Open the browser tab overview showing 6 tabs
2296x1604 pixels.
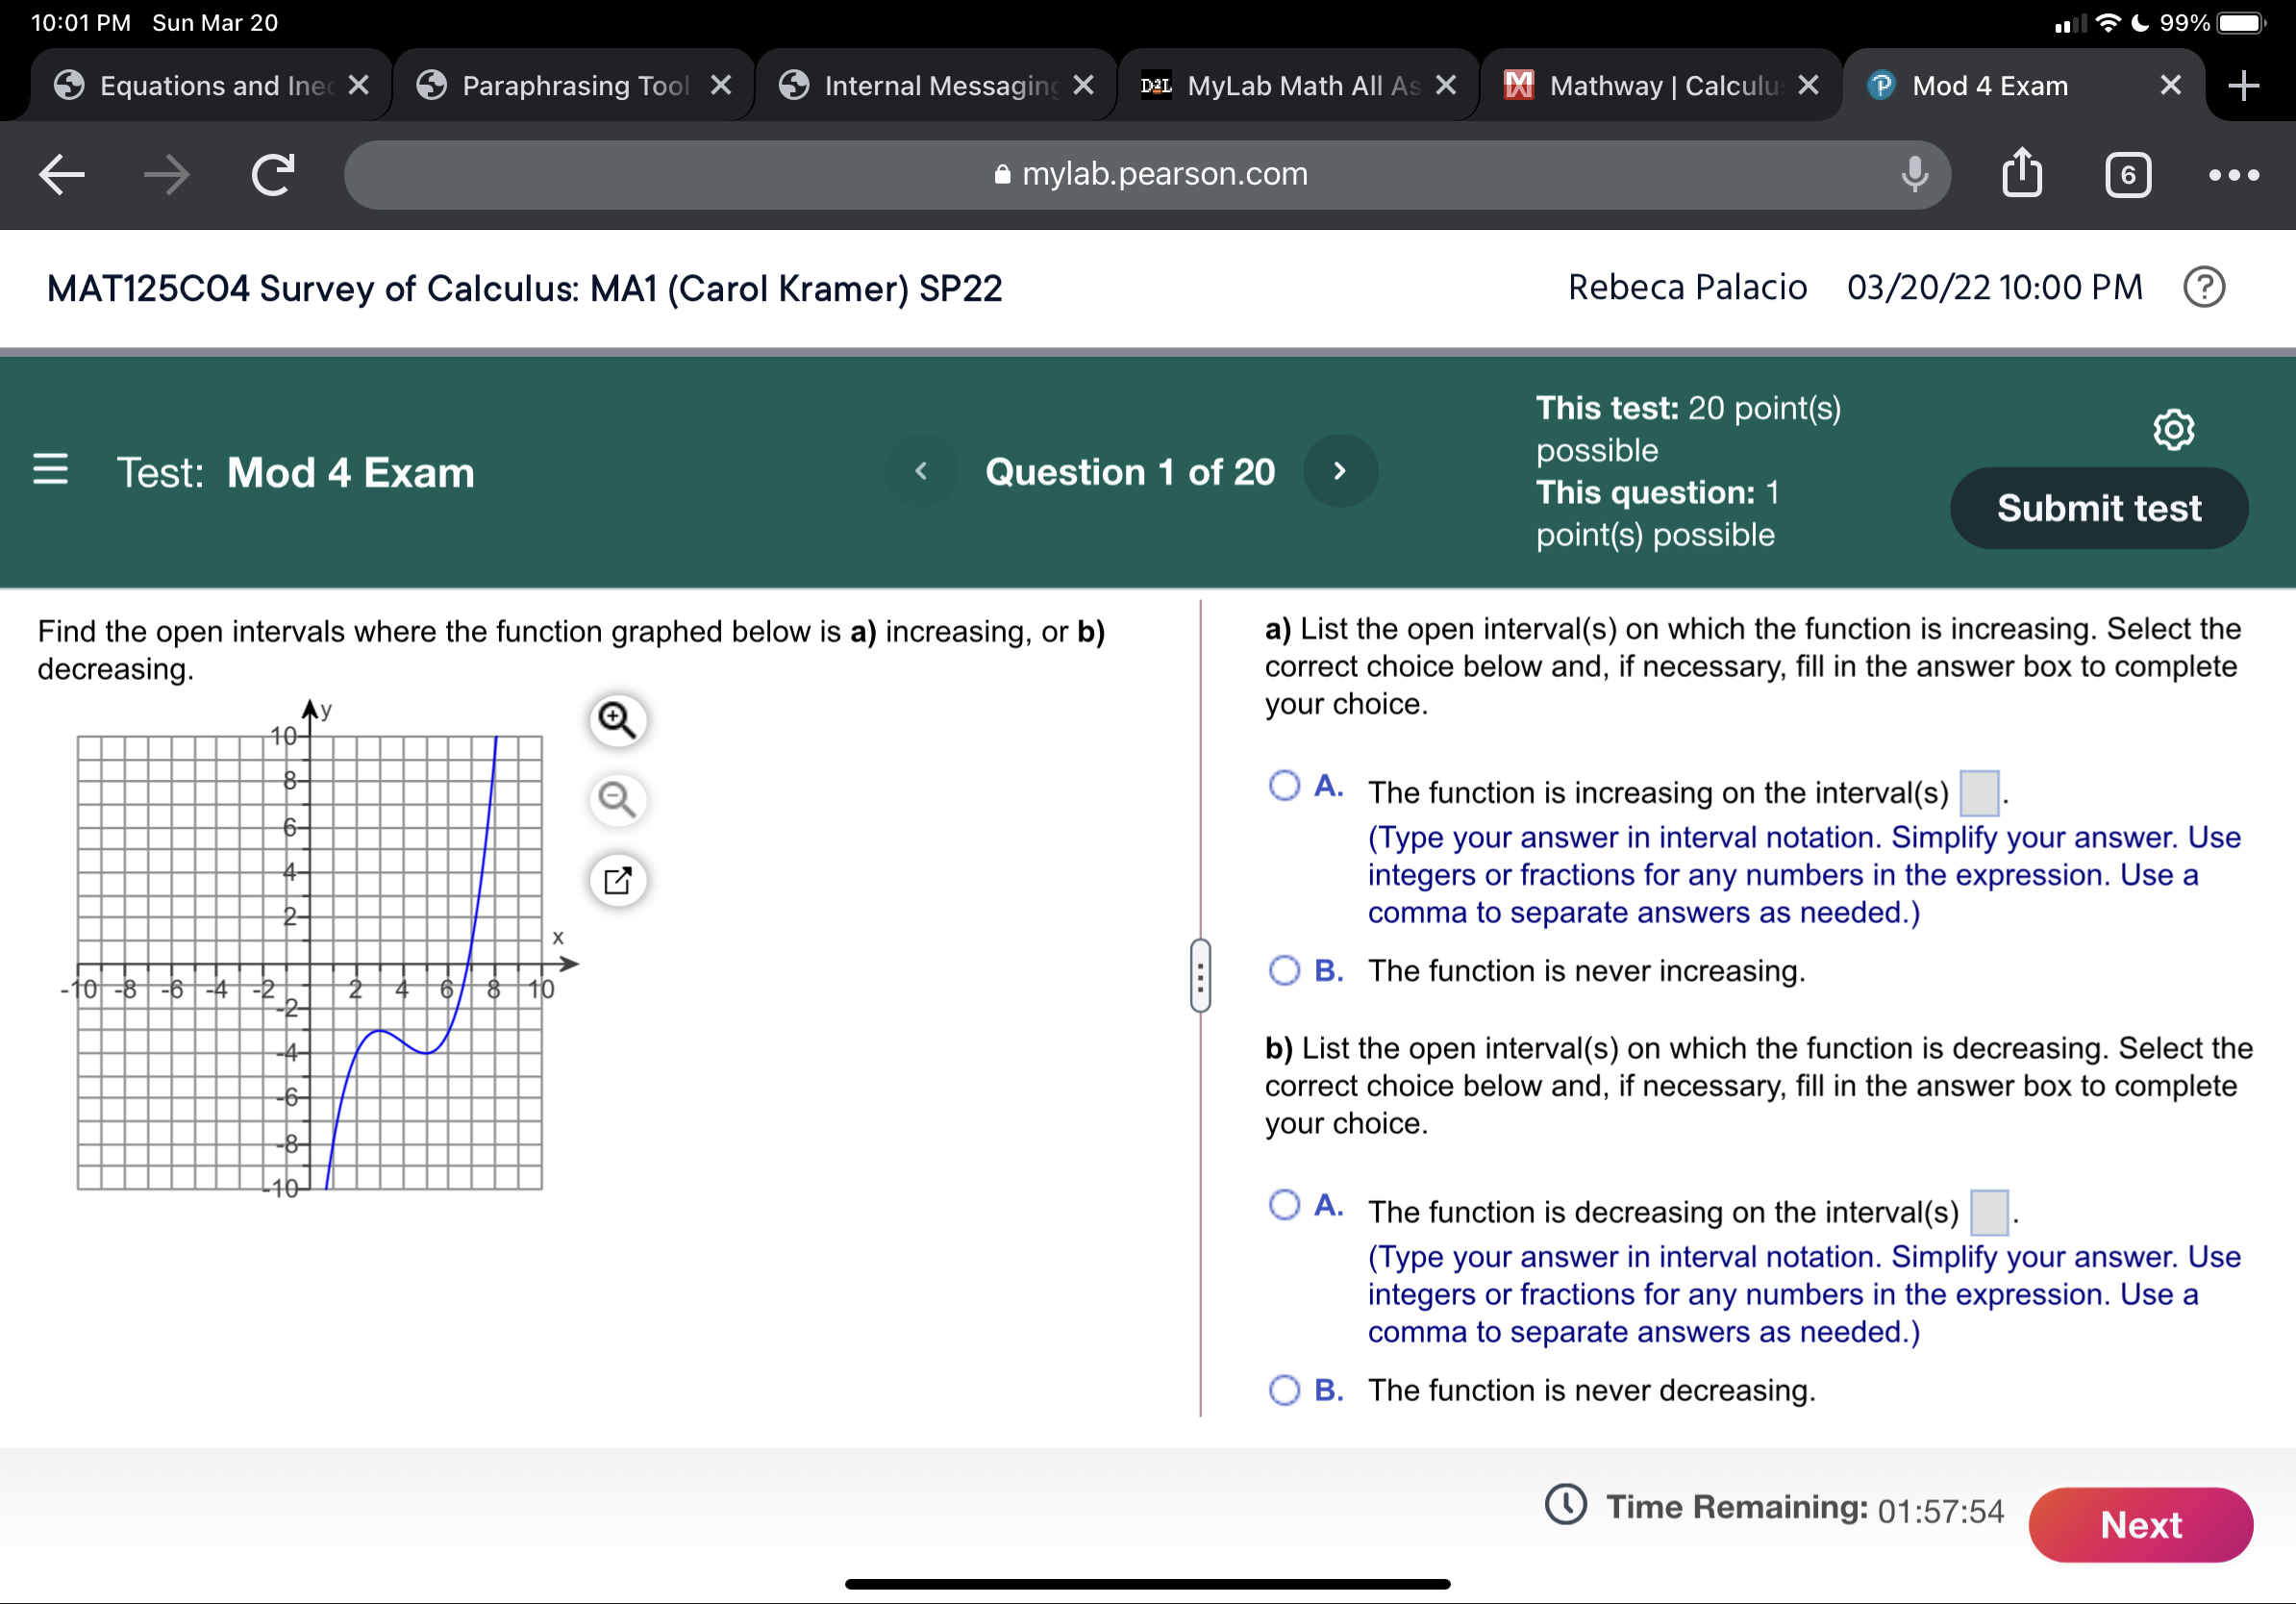(2127, 174)
